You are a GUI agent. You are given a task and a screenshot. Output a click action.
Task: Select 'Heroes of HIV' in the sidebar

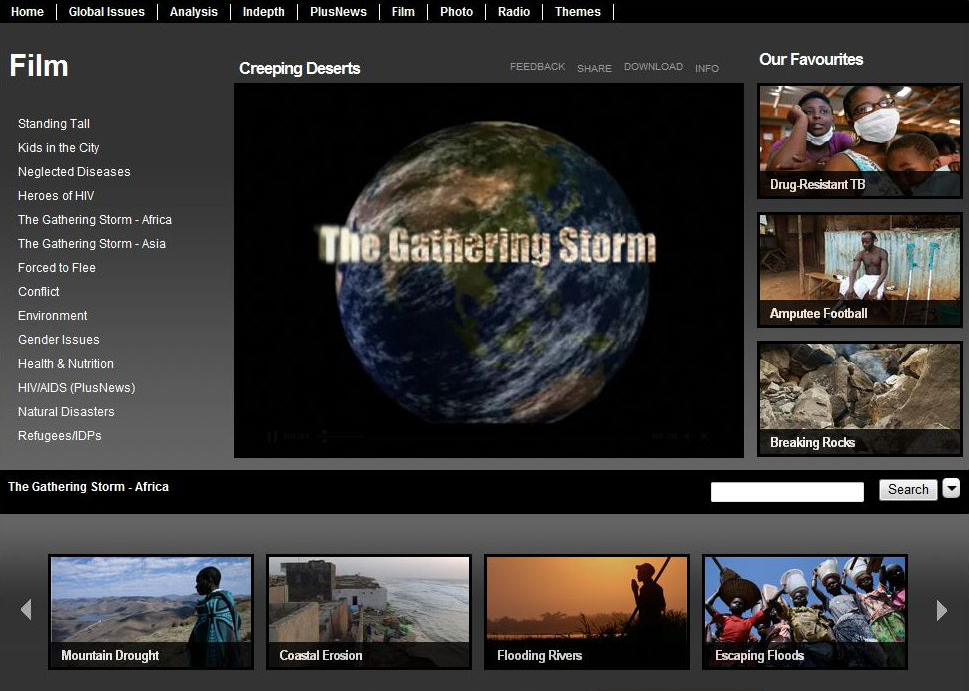click(x=55, y=195)
